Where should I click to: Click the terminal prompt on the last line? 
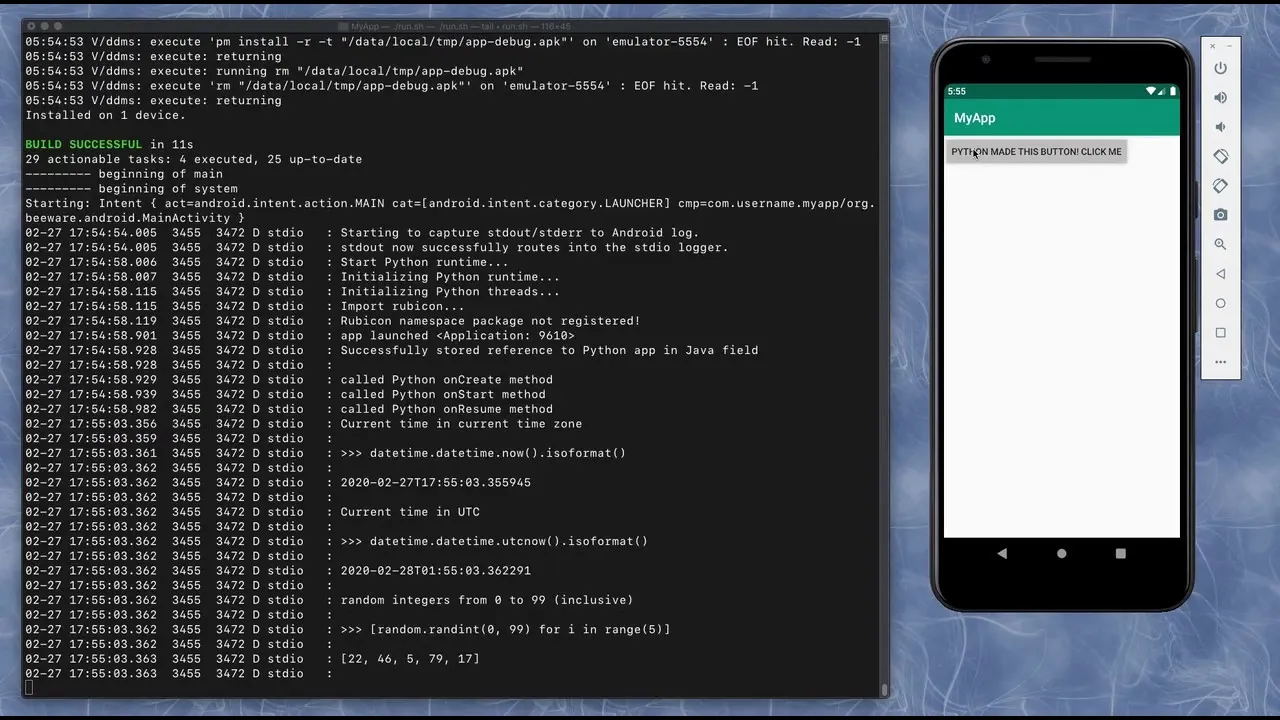point(29,687)
